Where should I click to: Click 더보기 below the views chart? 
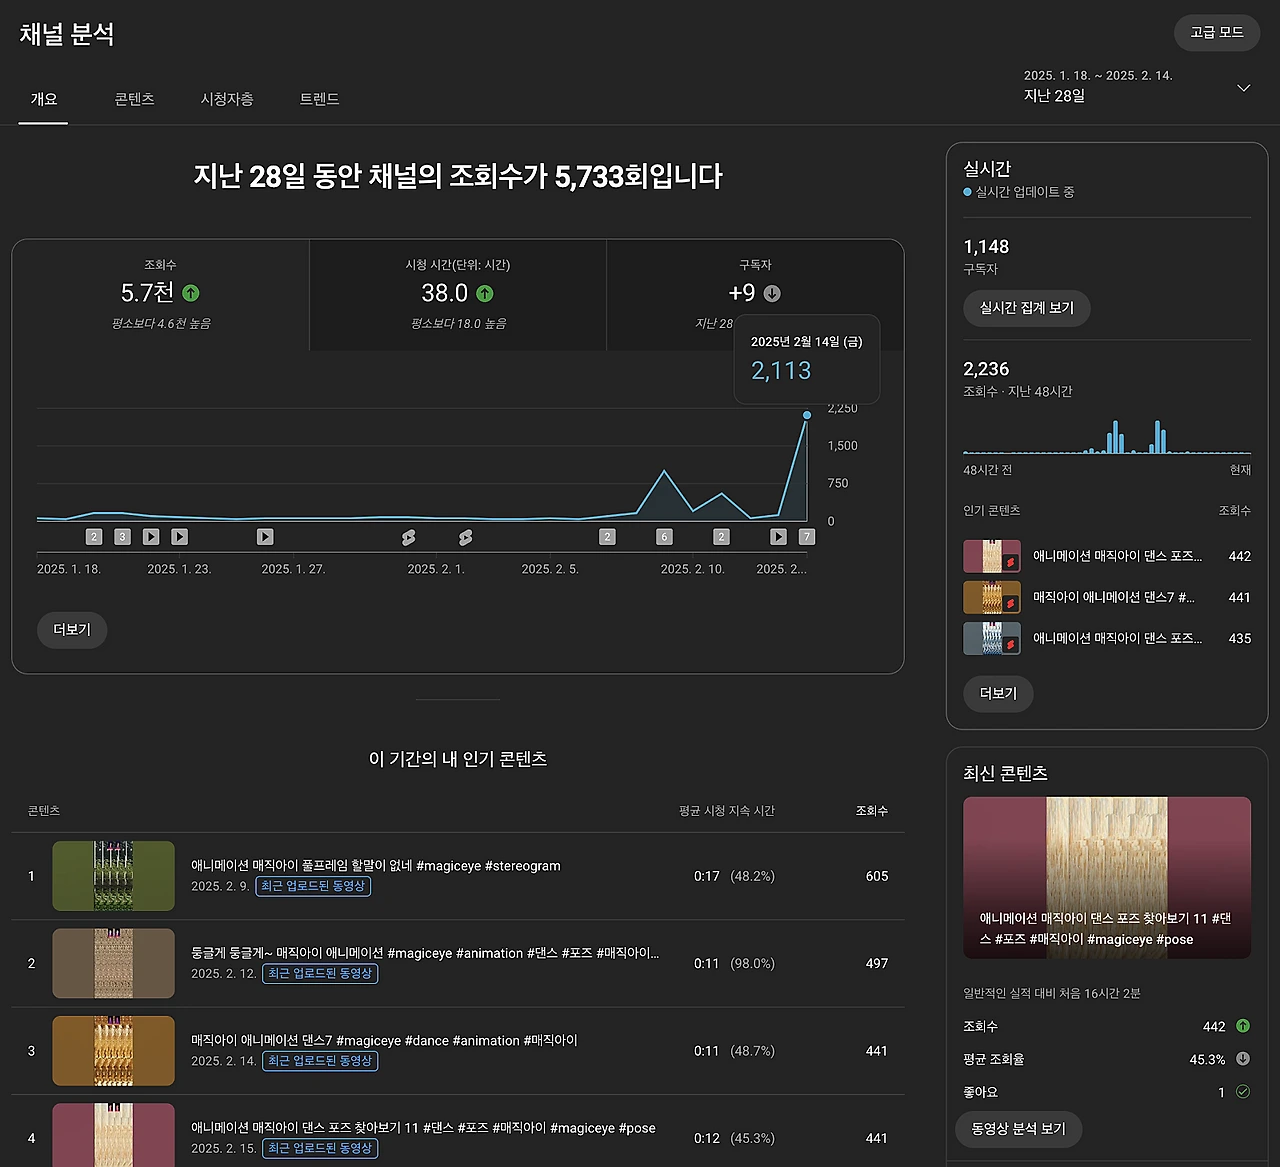click(71, 630)
